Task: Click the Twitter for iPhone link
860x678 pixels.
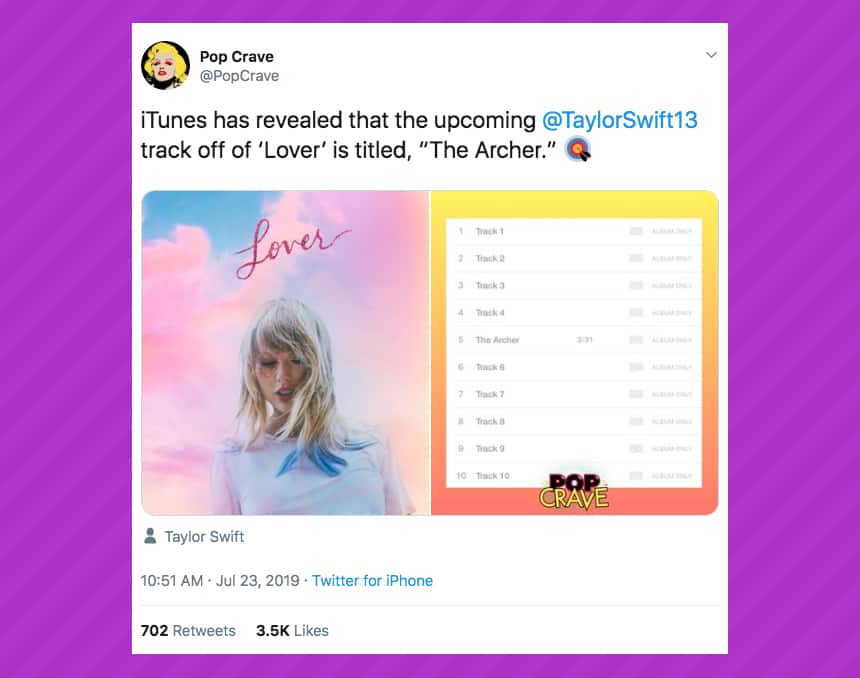Action: pos(372,580)
